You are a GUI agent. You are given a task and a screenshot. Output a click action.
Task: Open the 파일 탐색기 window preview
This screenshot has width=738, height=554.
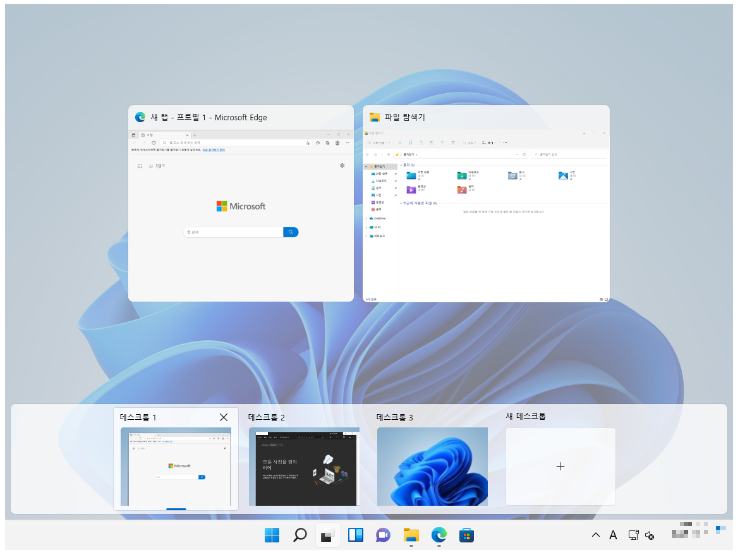[486, 203]
